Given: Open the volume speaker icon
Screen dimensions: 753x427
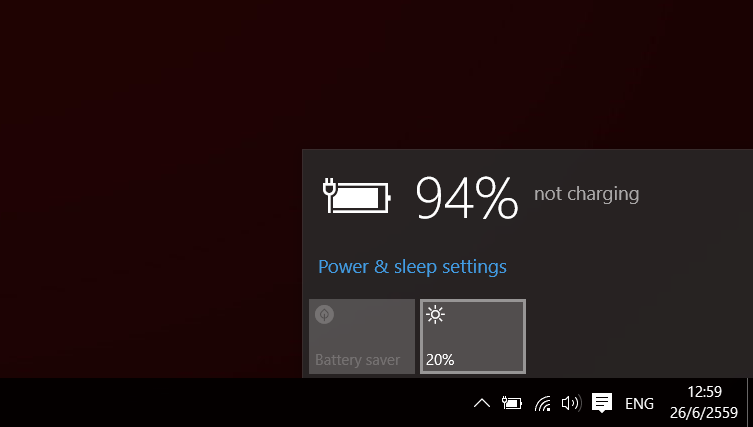Looking at the screenshot, I should pos(571,403).
